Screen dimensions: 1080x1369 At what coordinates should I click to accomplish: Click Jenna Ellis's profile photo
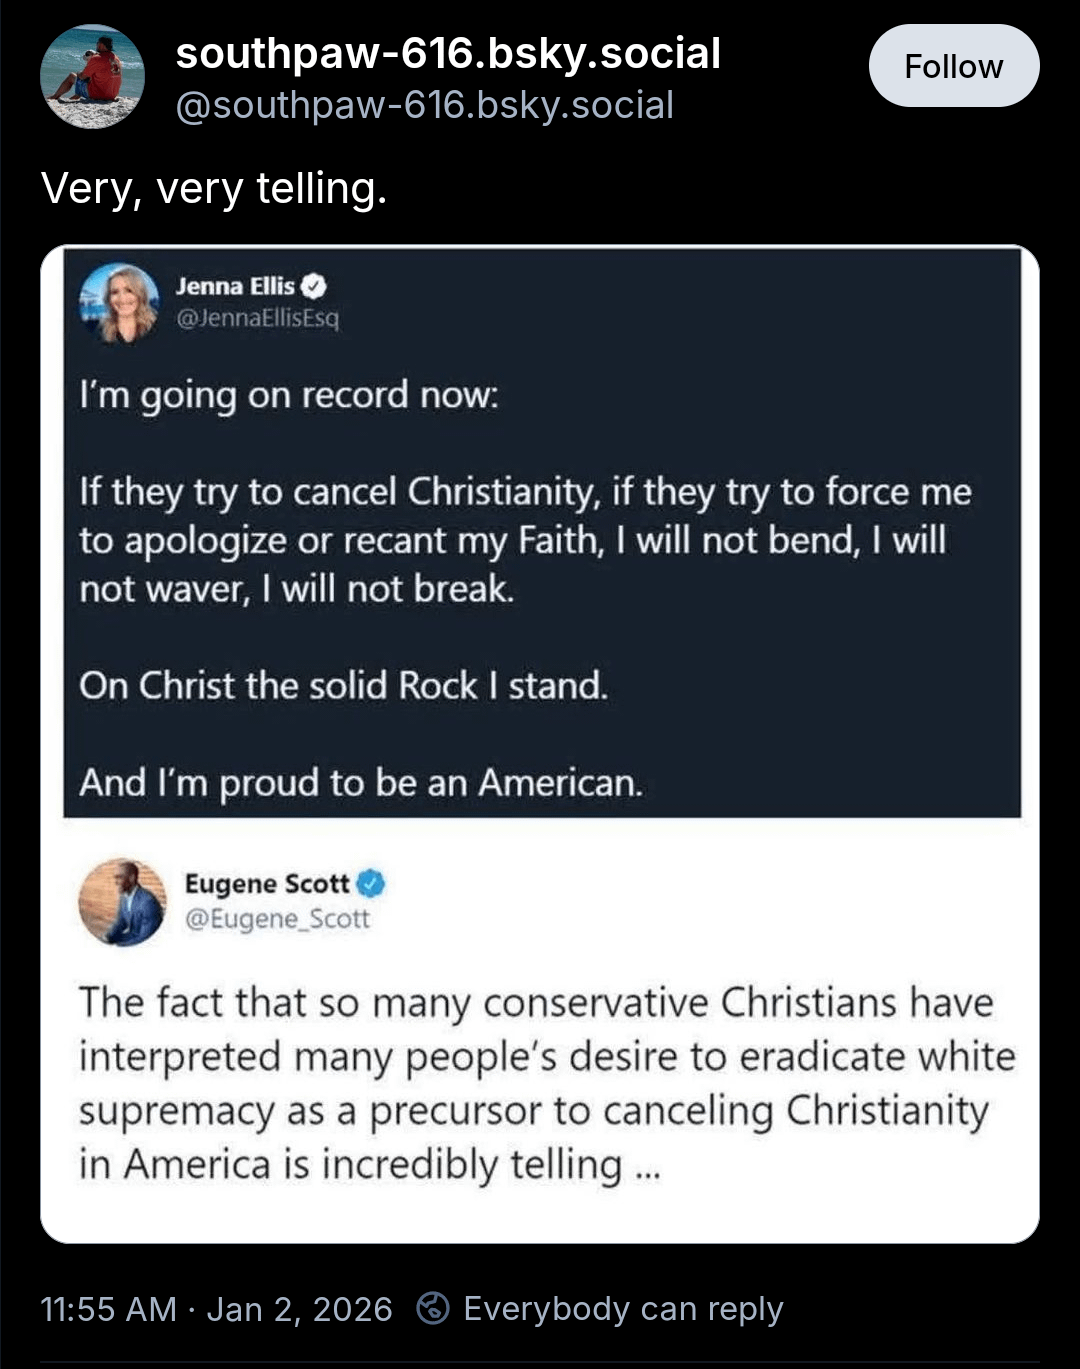pos(120,302)
